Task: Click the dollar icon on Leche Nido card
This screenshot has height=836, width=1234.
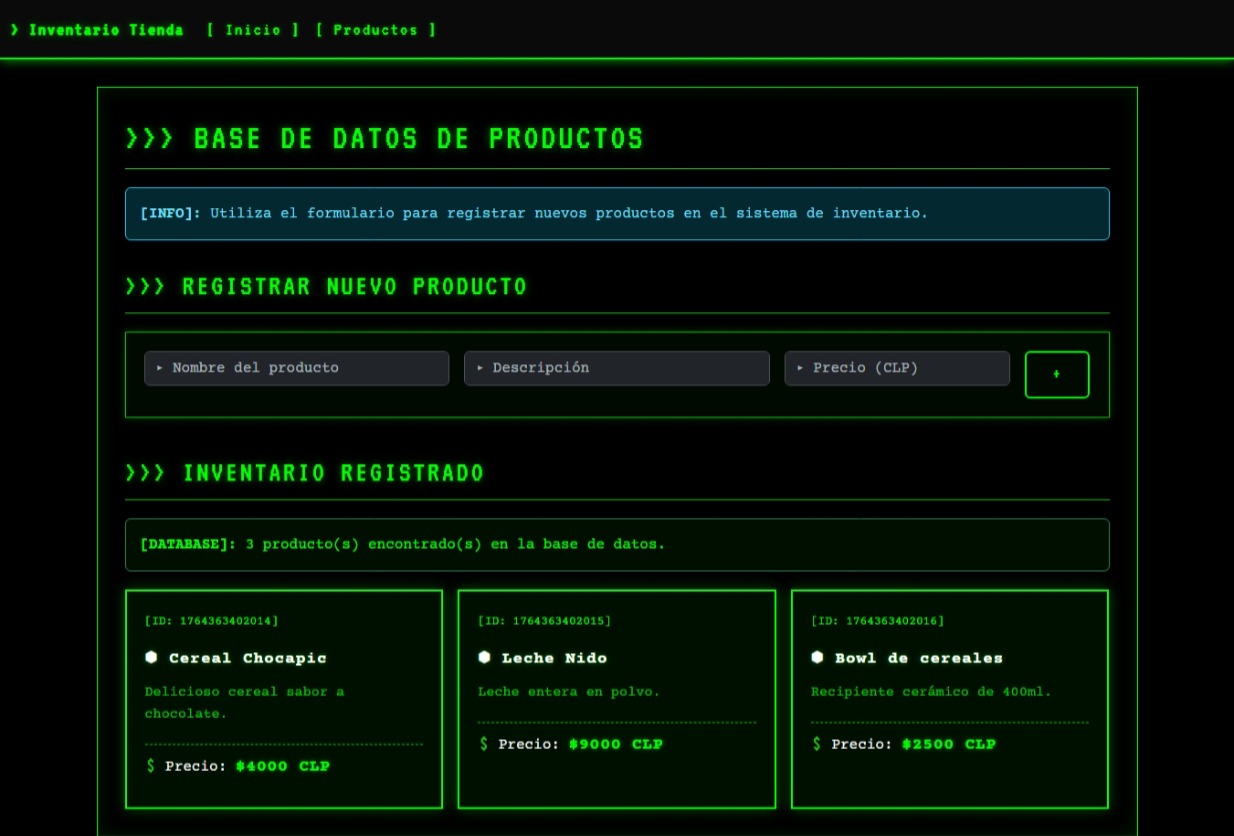Action: [485, 744]
